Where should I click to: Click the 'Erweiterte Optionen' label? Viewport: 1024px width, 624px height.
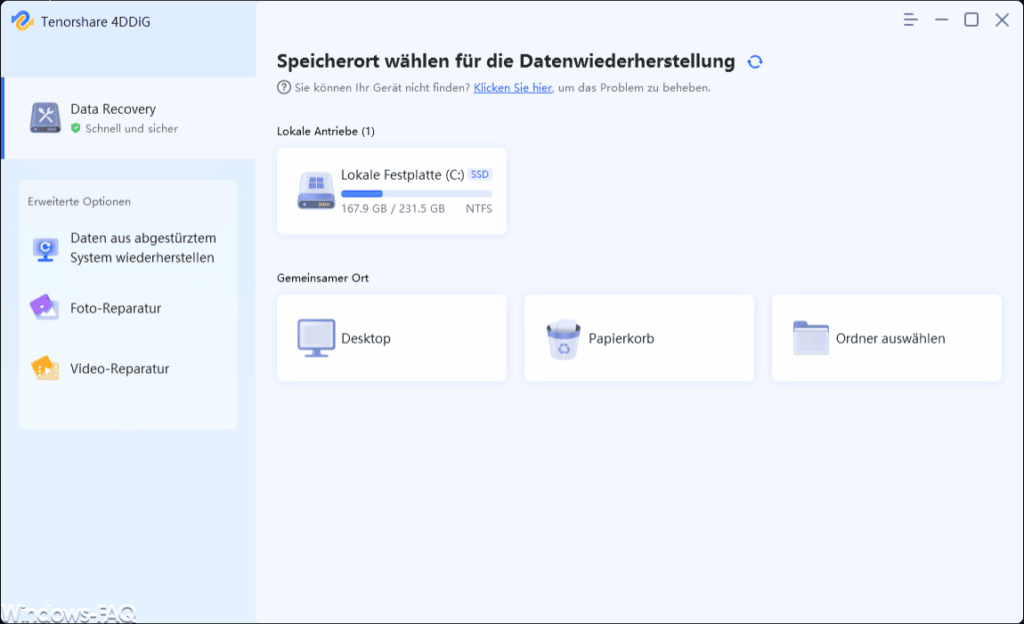click(79, 202)
